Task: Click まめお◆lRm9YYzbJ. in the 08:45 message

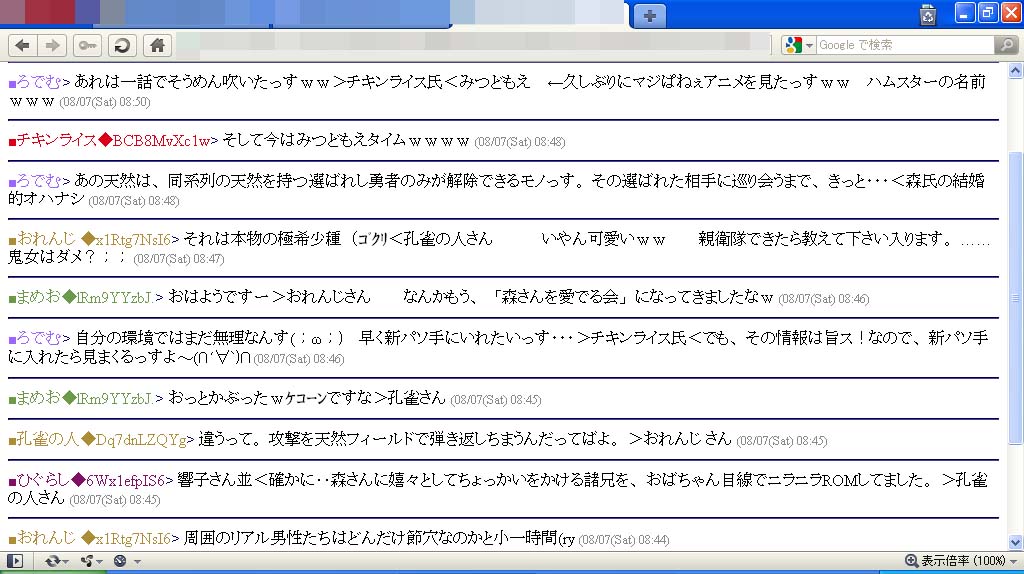Action: point(85,398)
